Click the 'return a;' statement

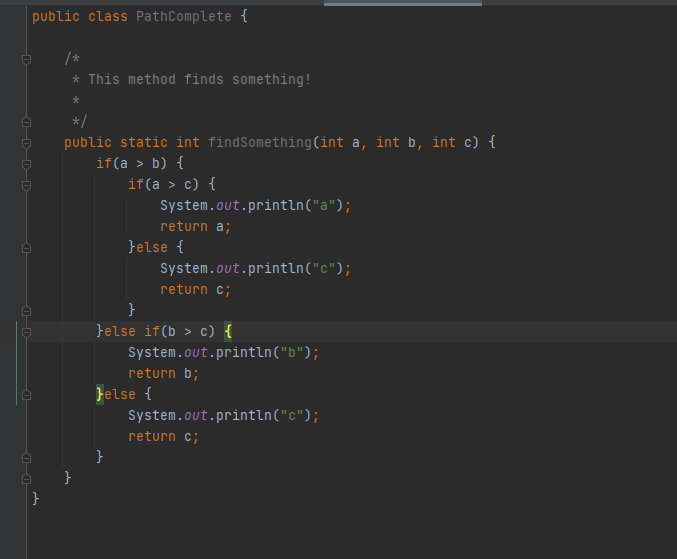coord(196,227)
